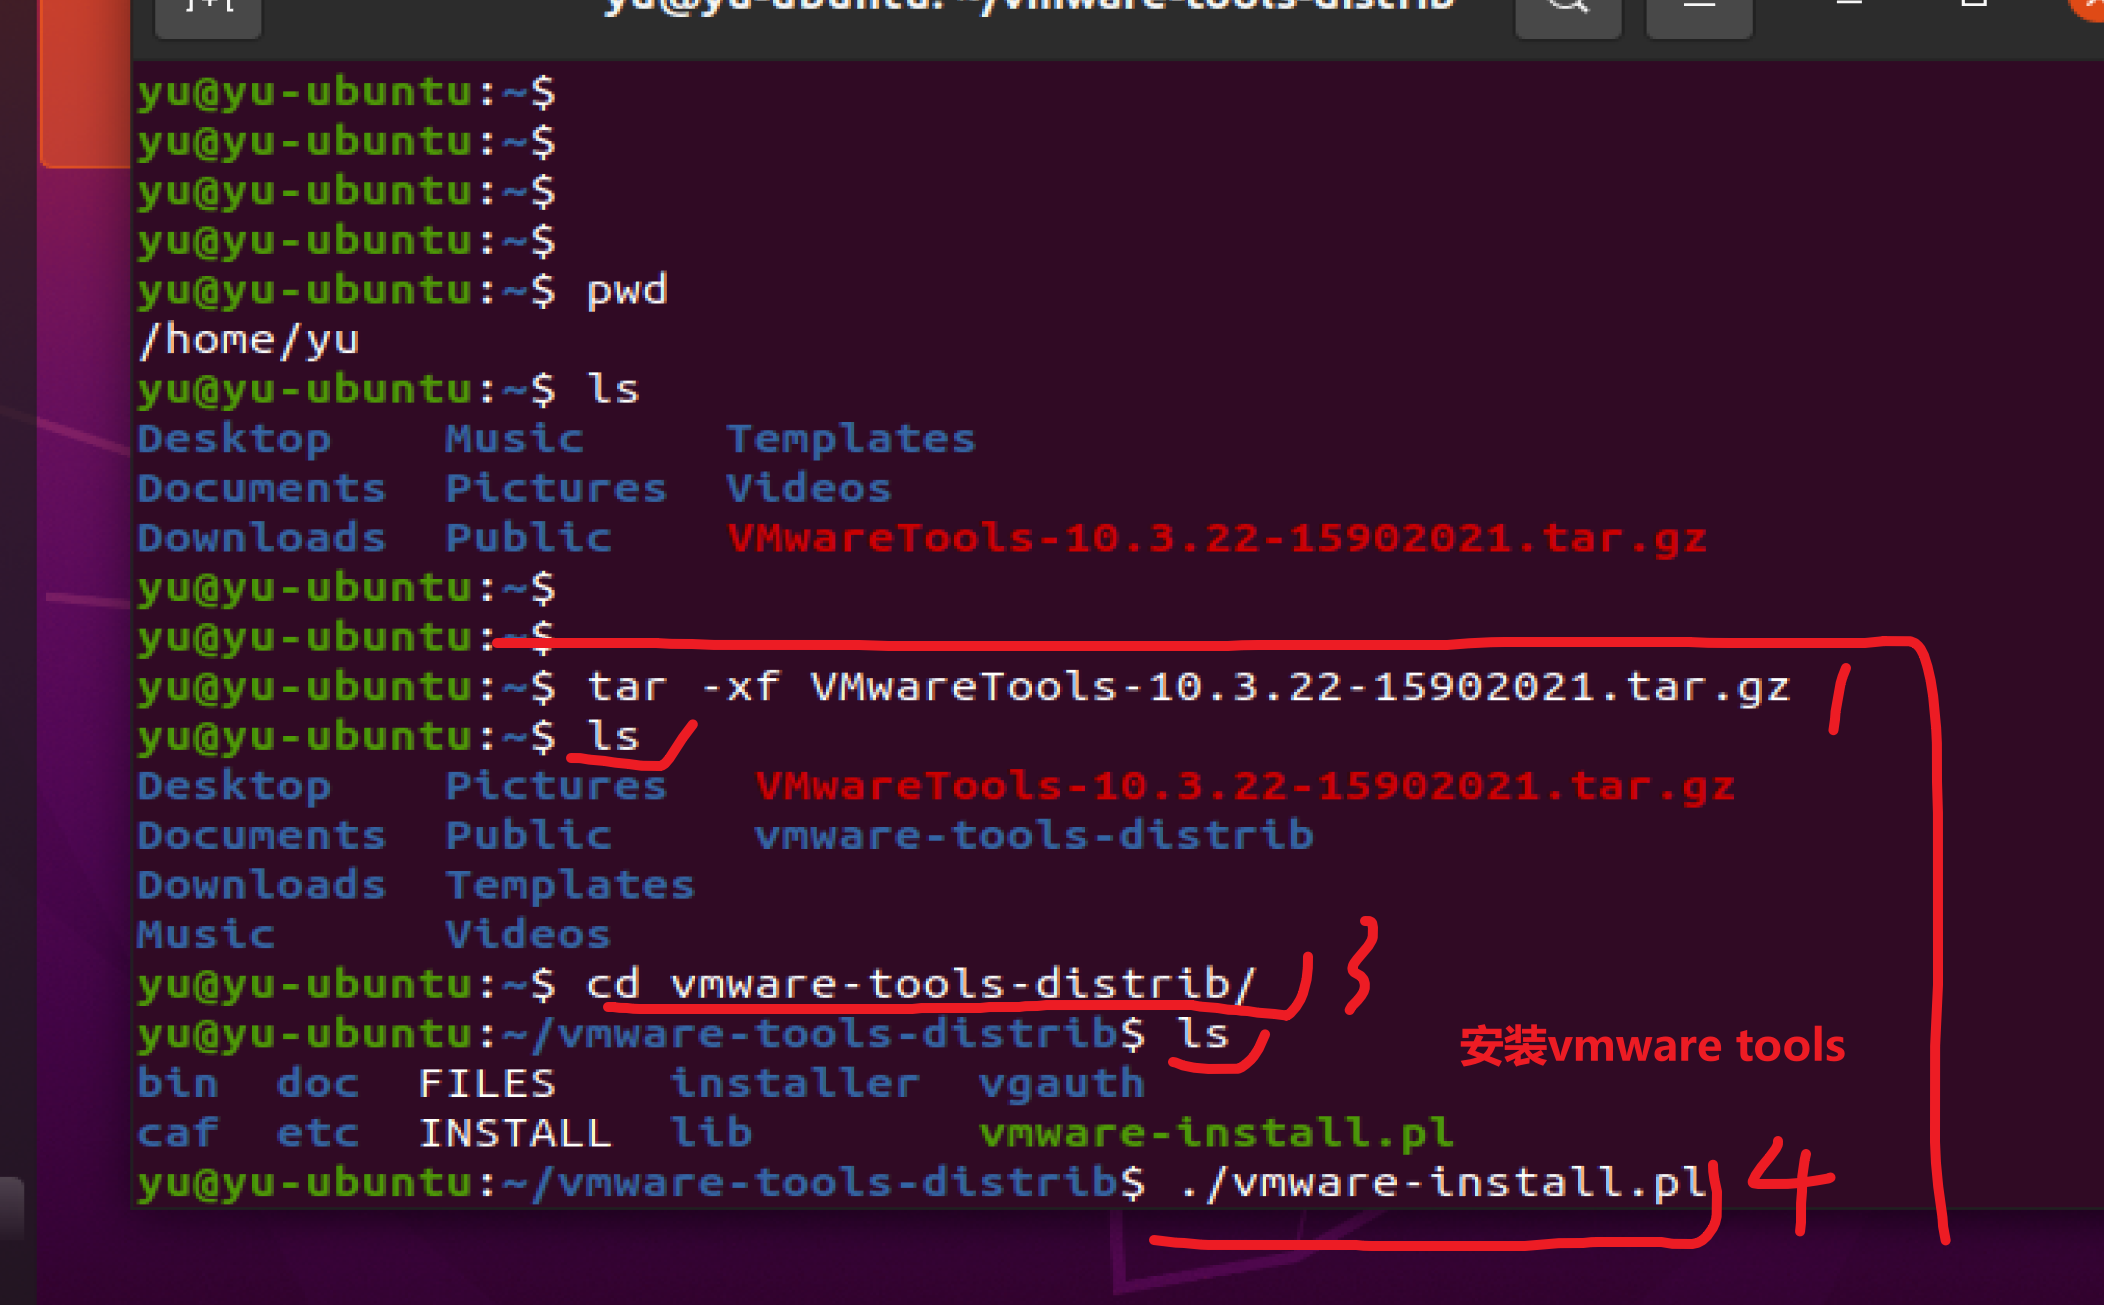This screenshot has height=1305, width=2104.
Task: Click Videos in the first ls listing
Action: pos(808,488)
